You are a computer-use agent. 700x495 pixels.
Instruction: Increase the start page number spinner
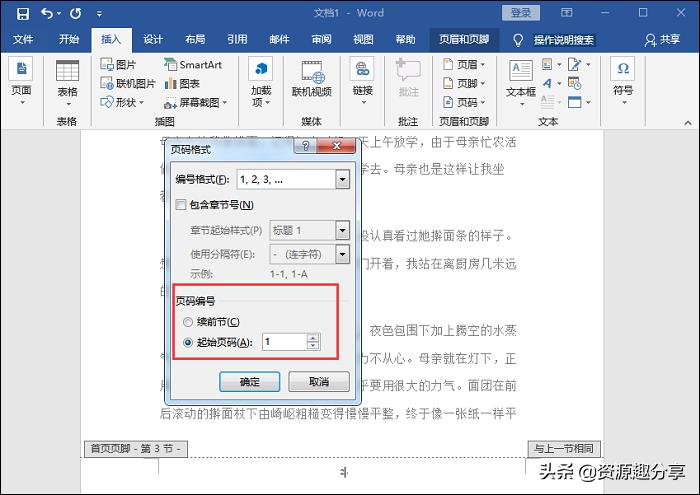[x=313, y=338]
